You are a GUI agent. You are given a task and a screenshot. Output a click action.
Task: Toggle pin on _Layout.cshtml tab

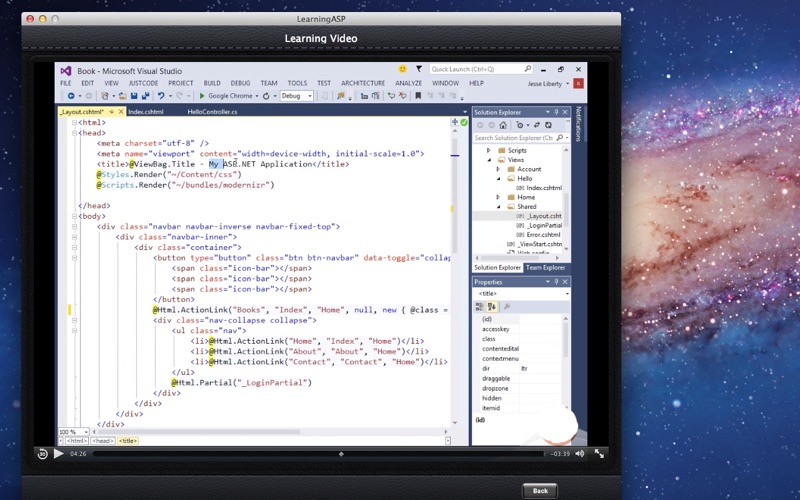(111, 112)
